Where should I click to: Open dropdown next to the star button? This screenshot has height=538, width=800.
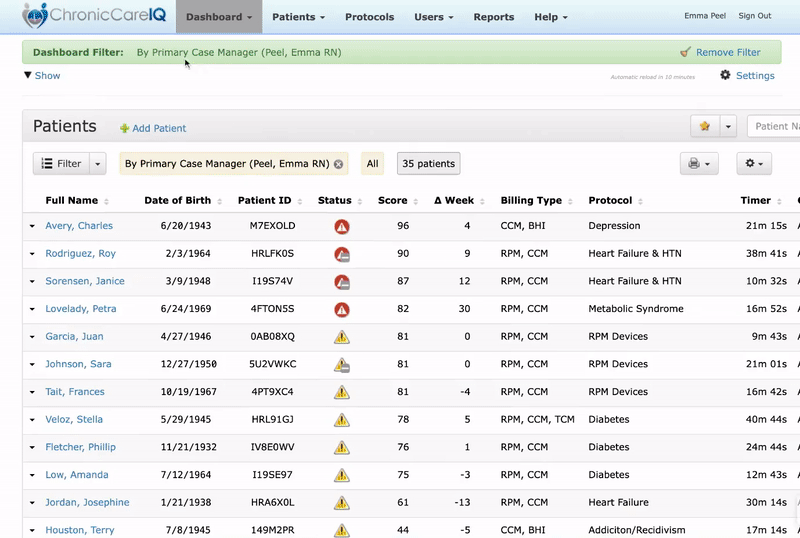point(729,126)
